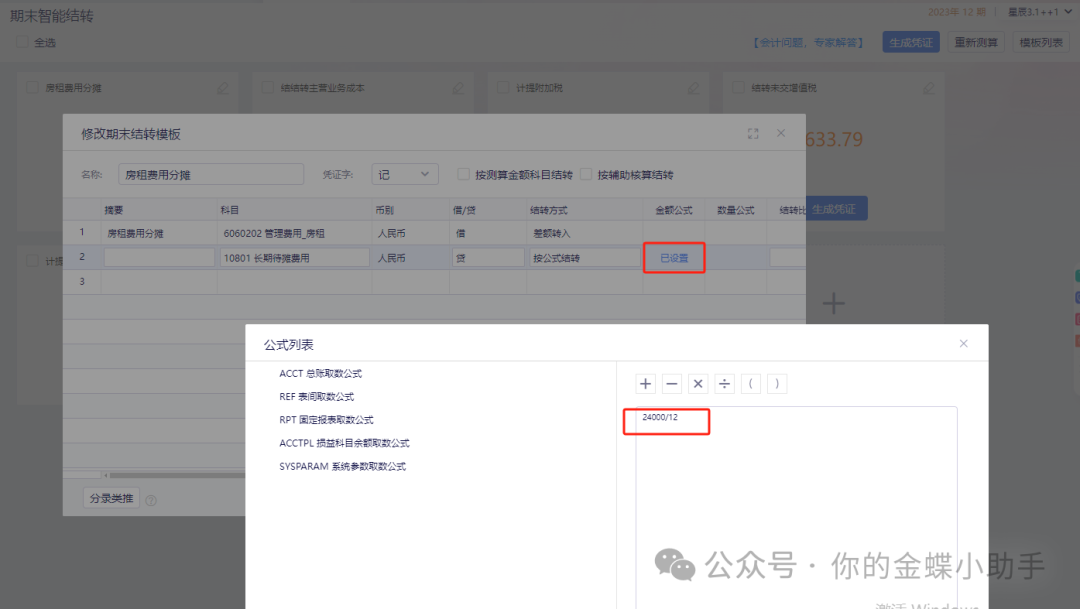This screenshot has width=1080, height=609.
Task: Insert the divide operator into formula
Action: point(724,384)
